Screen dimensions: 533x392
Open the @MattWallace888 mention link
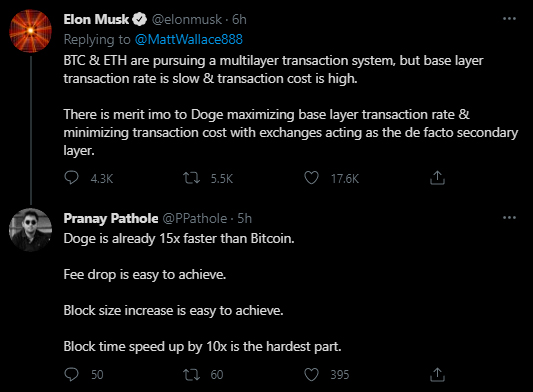189,39
